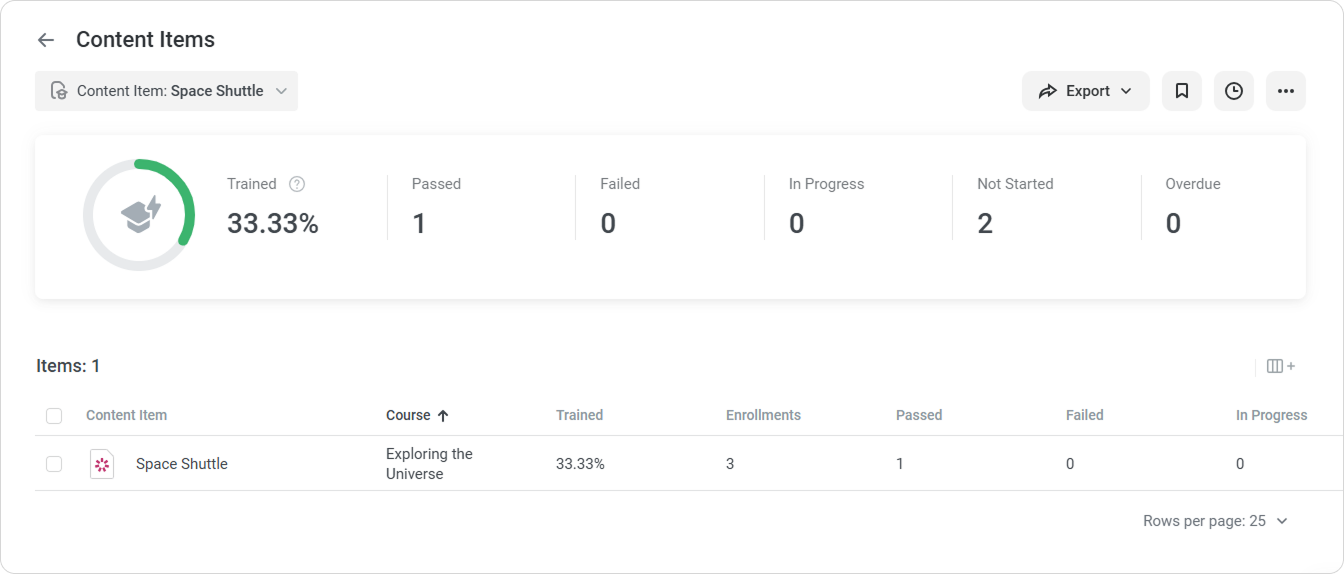Click the add columns icon
The width and height of the screenshot is (1344, 574).
pyautogui.click(x=1280, y=366)
